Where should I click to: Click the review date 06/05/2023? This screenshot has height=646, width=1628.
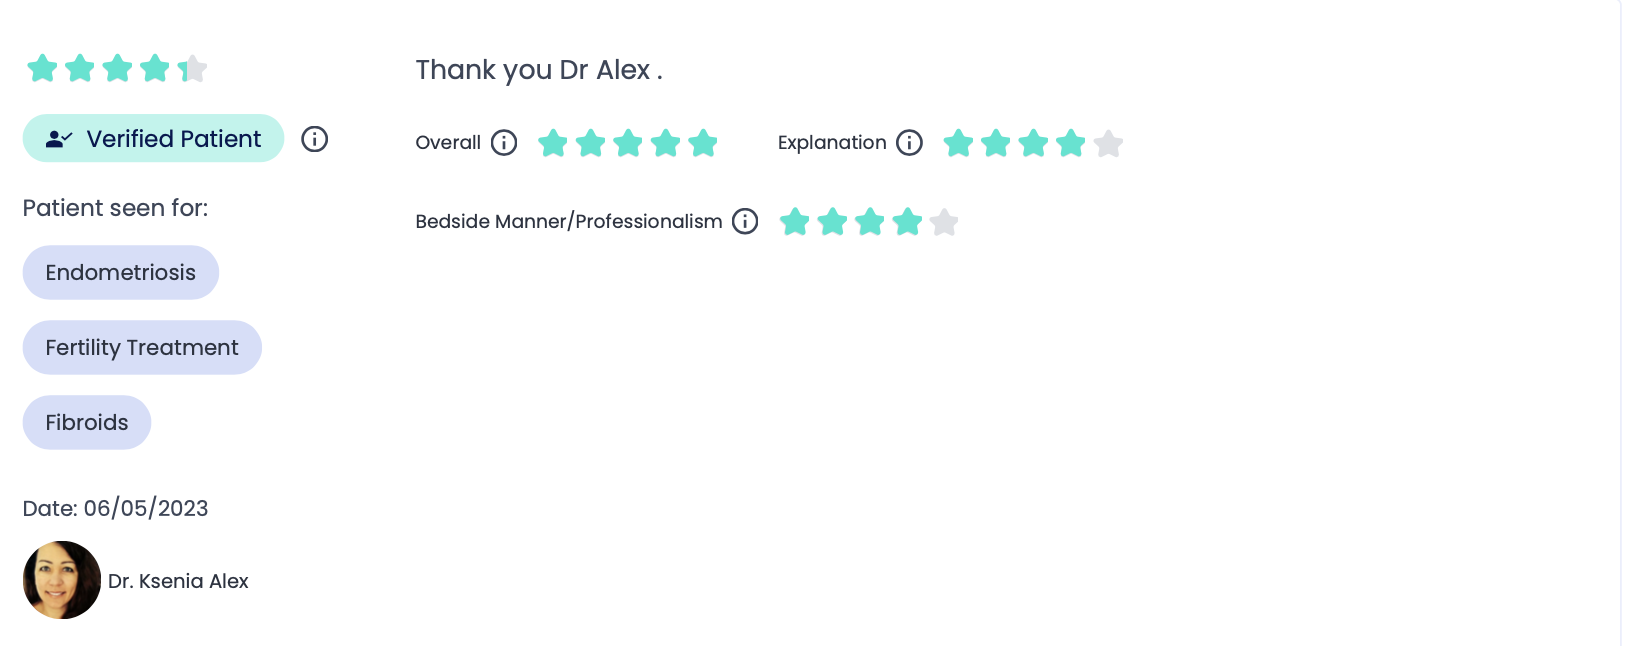tap(146, 508)
